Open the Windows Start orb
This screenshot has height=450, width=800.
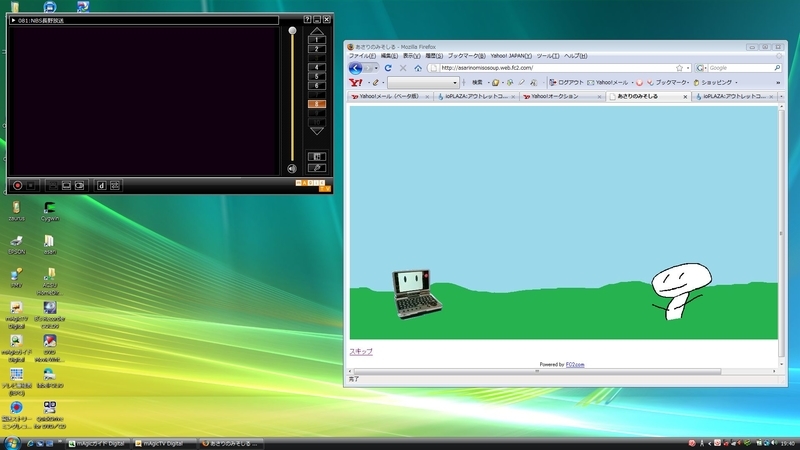tap(11, 443)
